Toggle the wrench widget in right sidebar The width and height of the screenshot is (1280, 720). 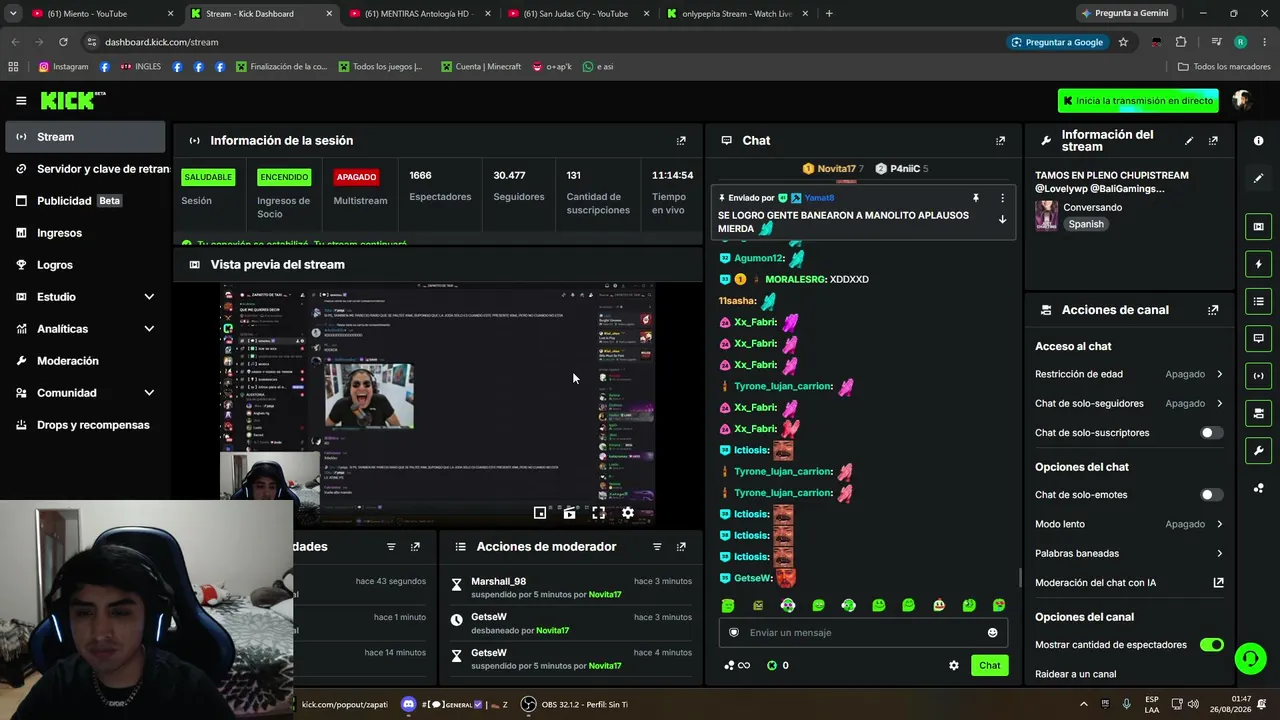(x=1258, y=450)
